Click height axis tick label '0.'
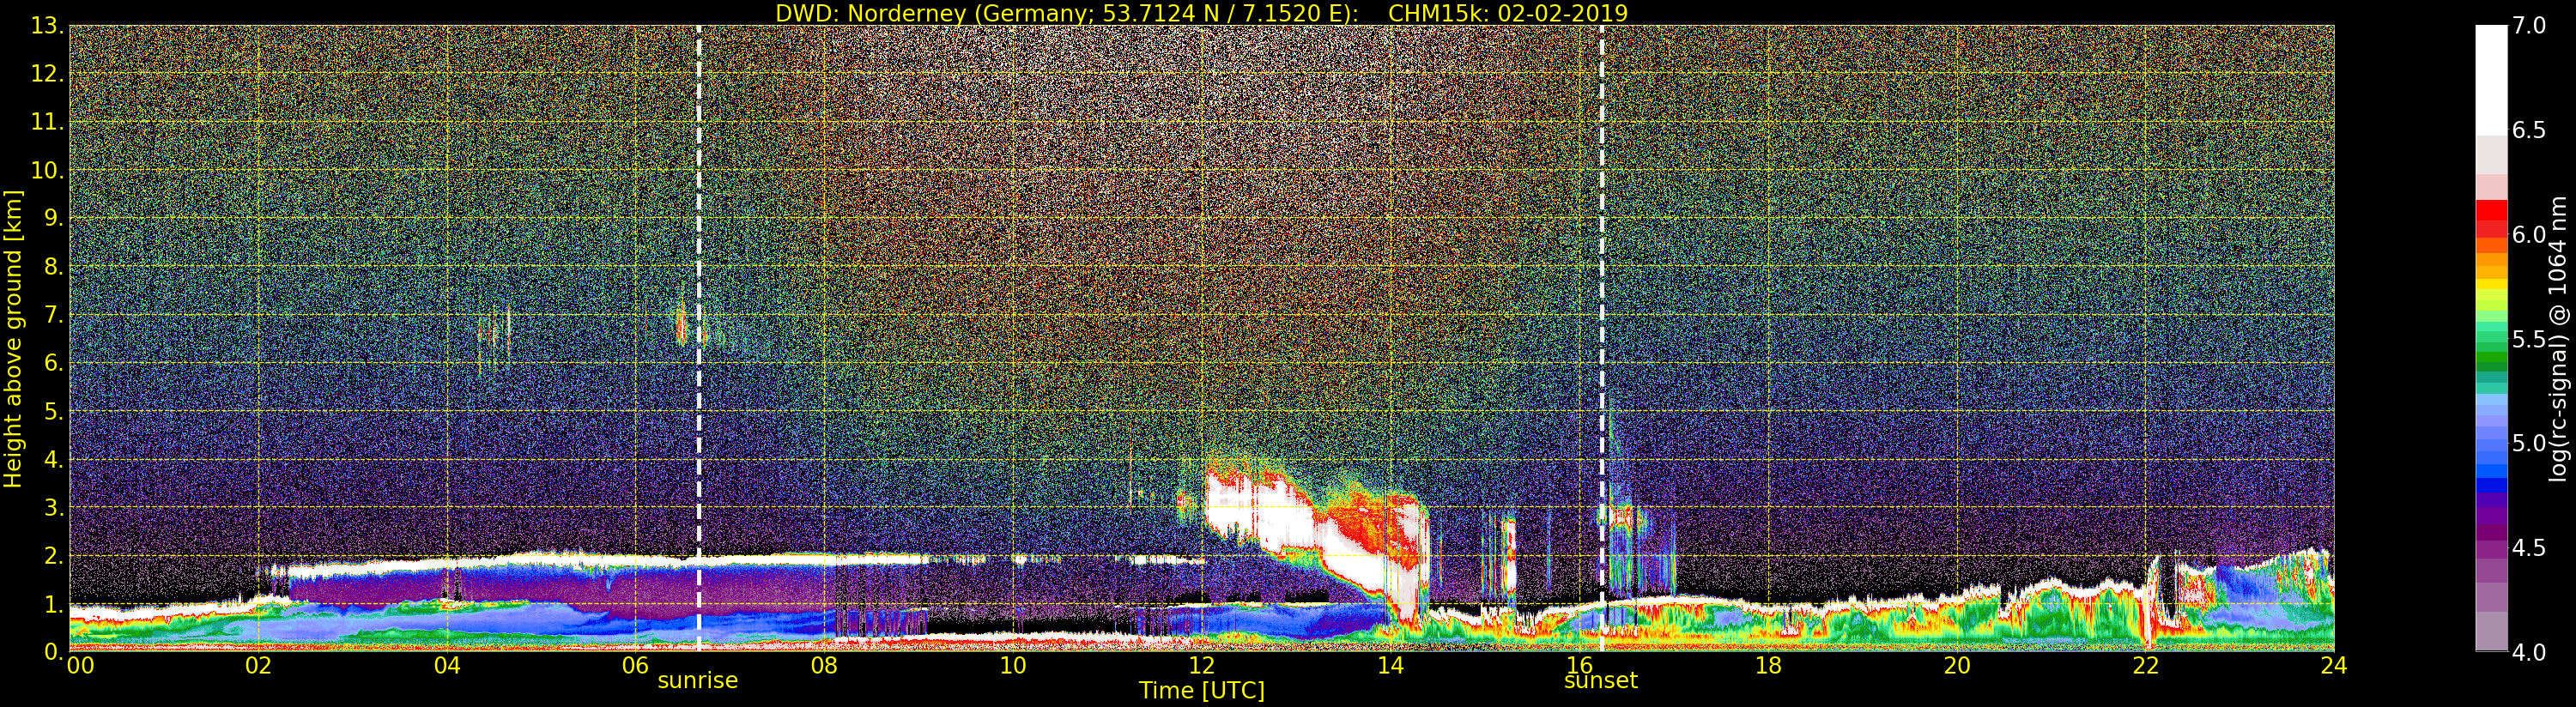Screen dimensions: 2576x707 [x=54, y=651]
